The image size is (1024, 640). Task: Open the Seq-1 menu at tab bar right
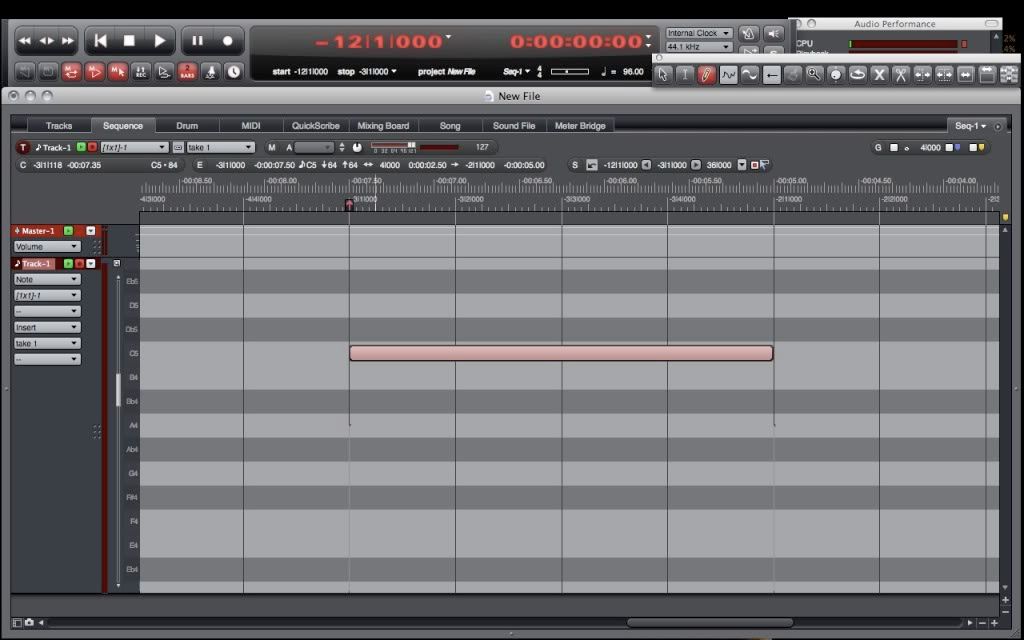[970, 125]
